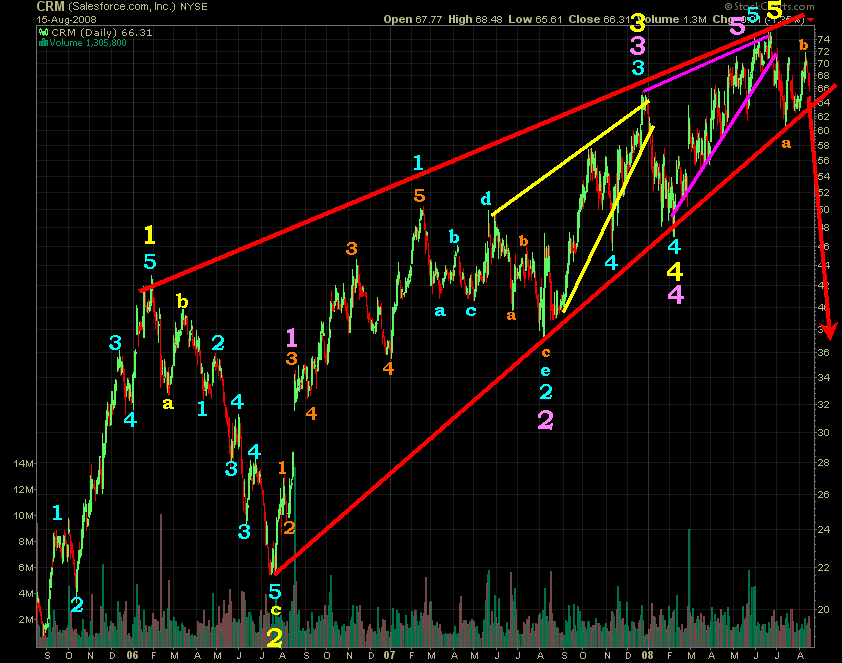Viewport: 842px width, 663px height.
Task: Click the CRM candlestick legend icon
Action: tap(43, 33)
